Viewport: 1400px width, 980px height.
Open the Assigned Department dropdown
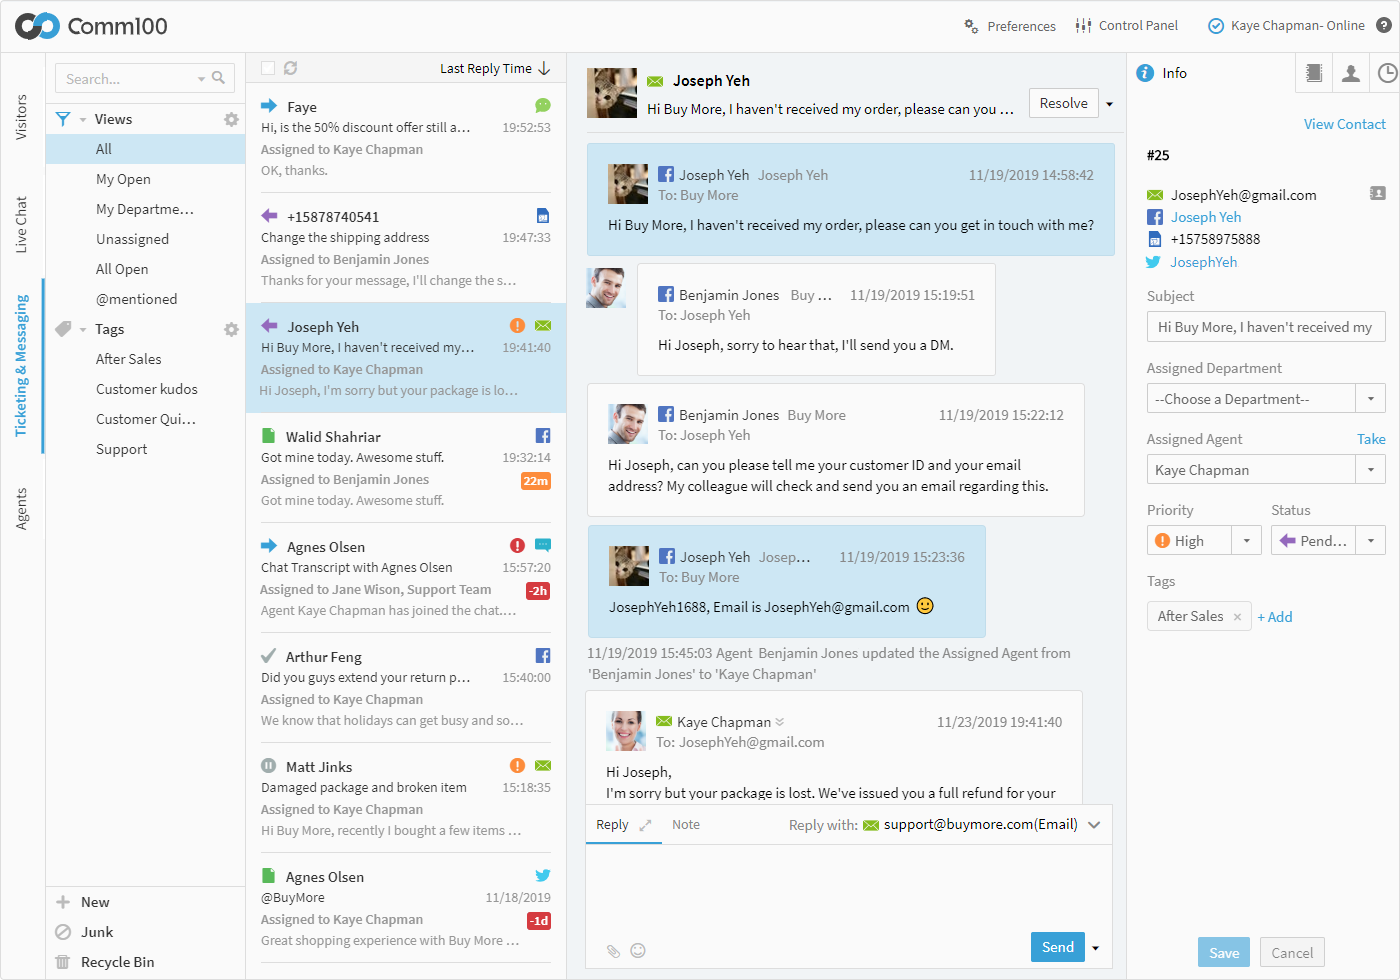[x=1265, y=399]
